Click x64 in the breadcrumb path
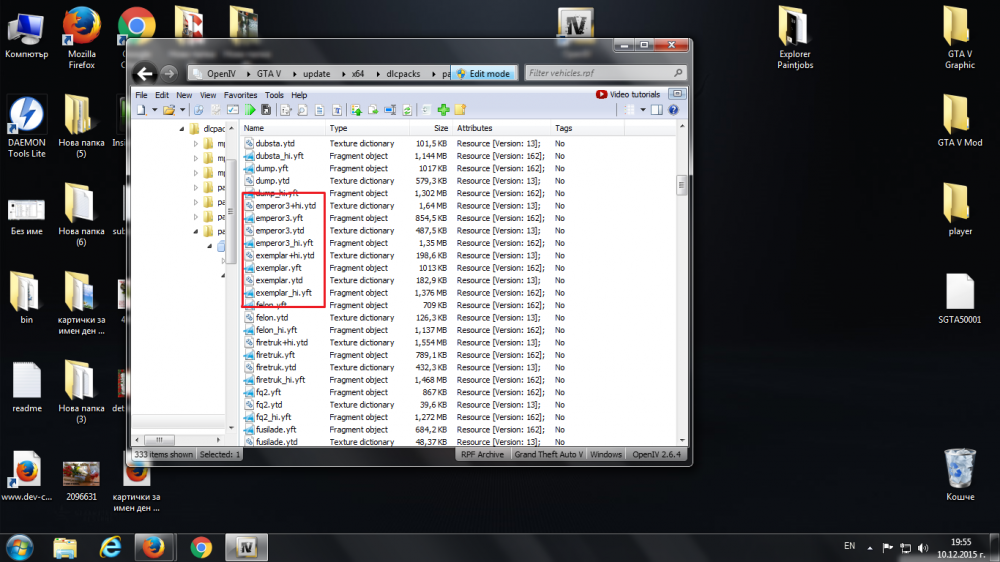The height and width of the screenshot is (562, 1000). 358,74
